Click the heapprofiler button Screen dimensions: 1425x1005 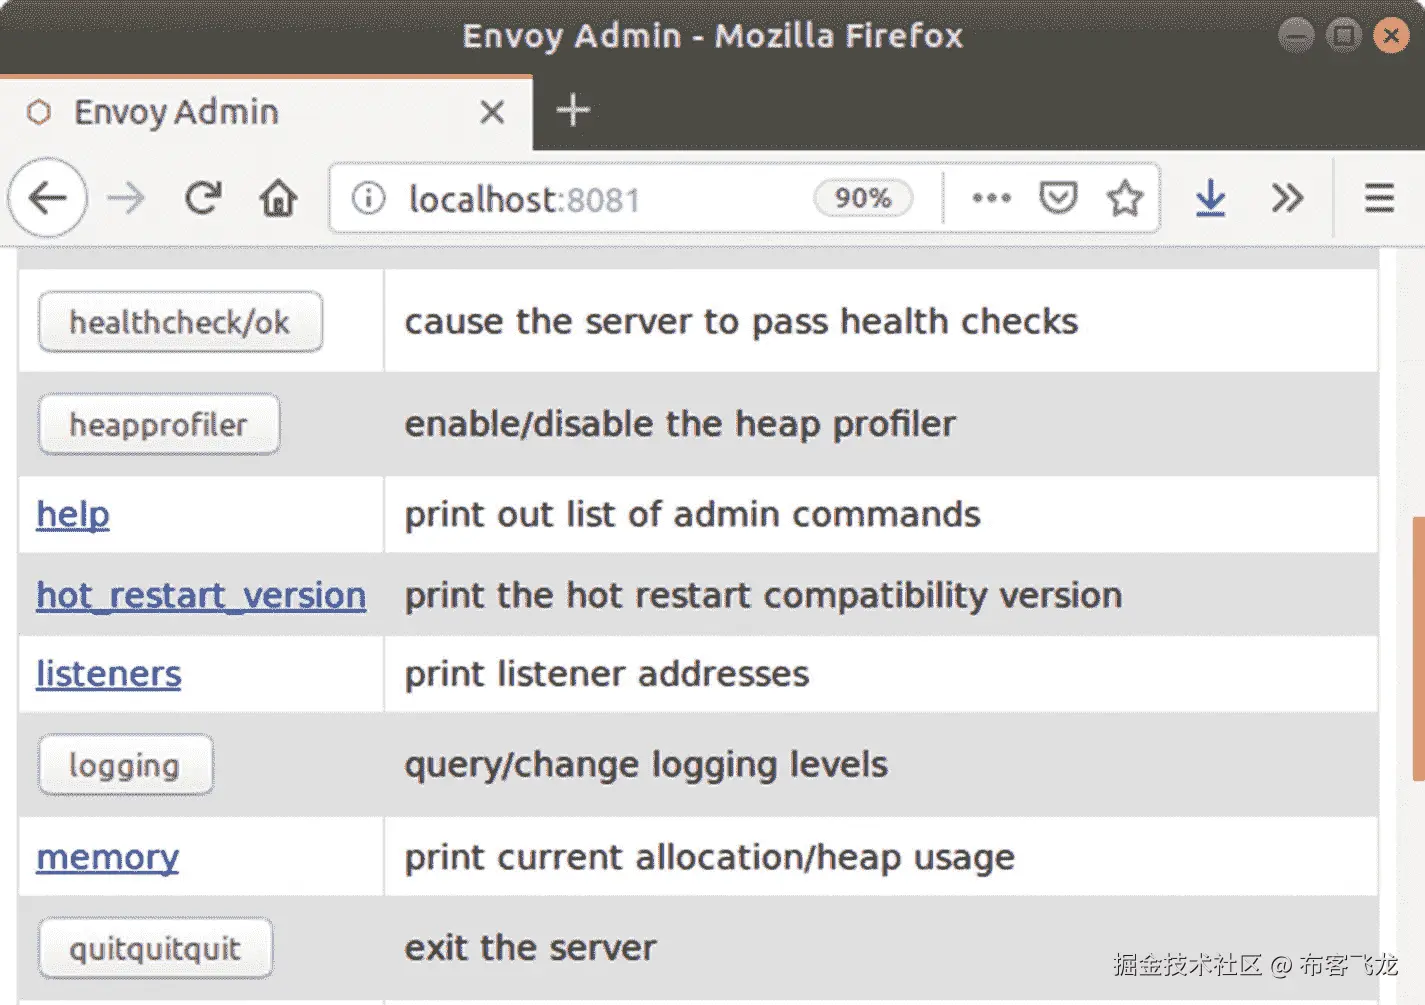pyautogui.click(x=159, y=424)
